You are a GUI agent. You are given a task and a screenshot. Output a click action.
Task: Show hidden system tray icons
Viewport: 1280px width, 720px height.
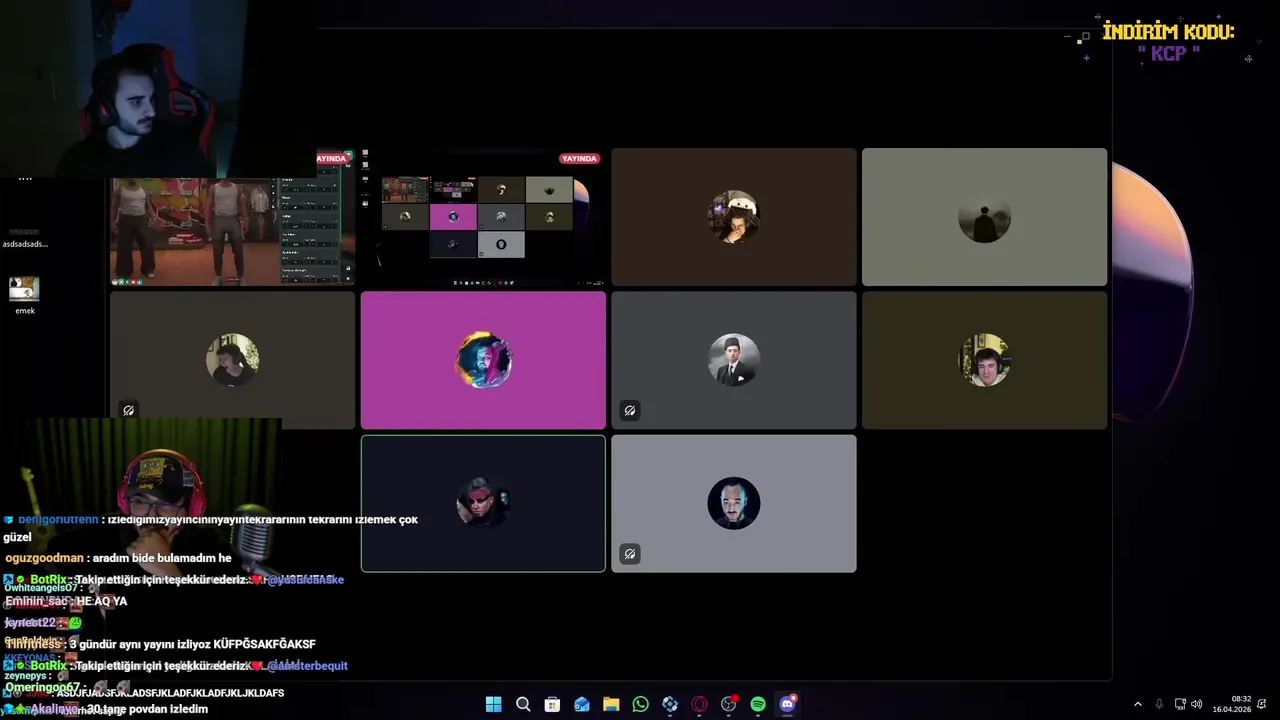1137,704
